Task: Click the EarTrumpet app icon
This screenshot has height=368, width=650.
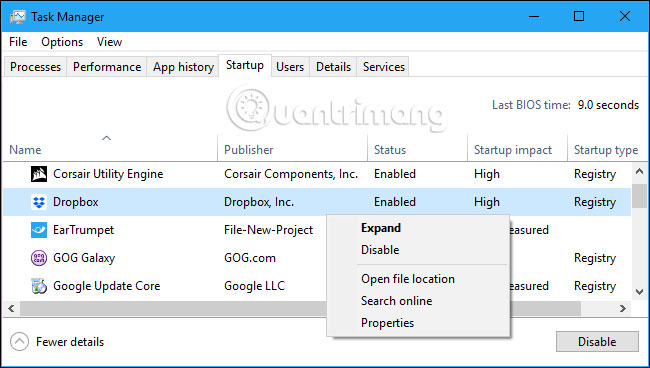Action: click(39, 230)
